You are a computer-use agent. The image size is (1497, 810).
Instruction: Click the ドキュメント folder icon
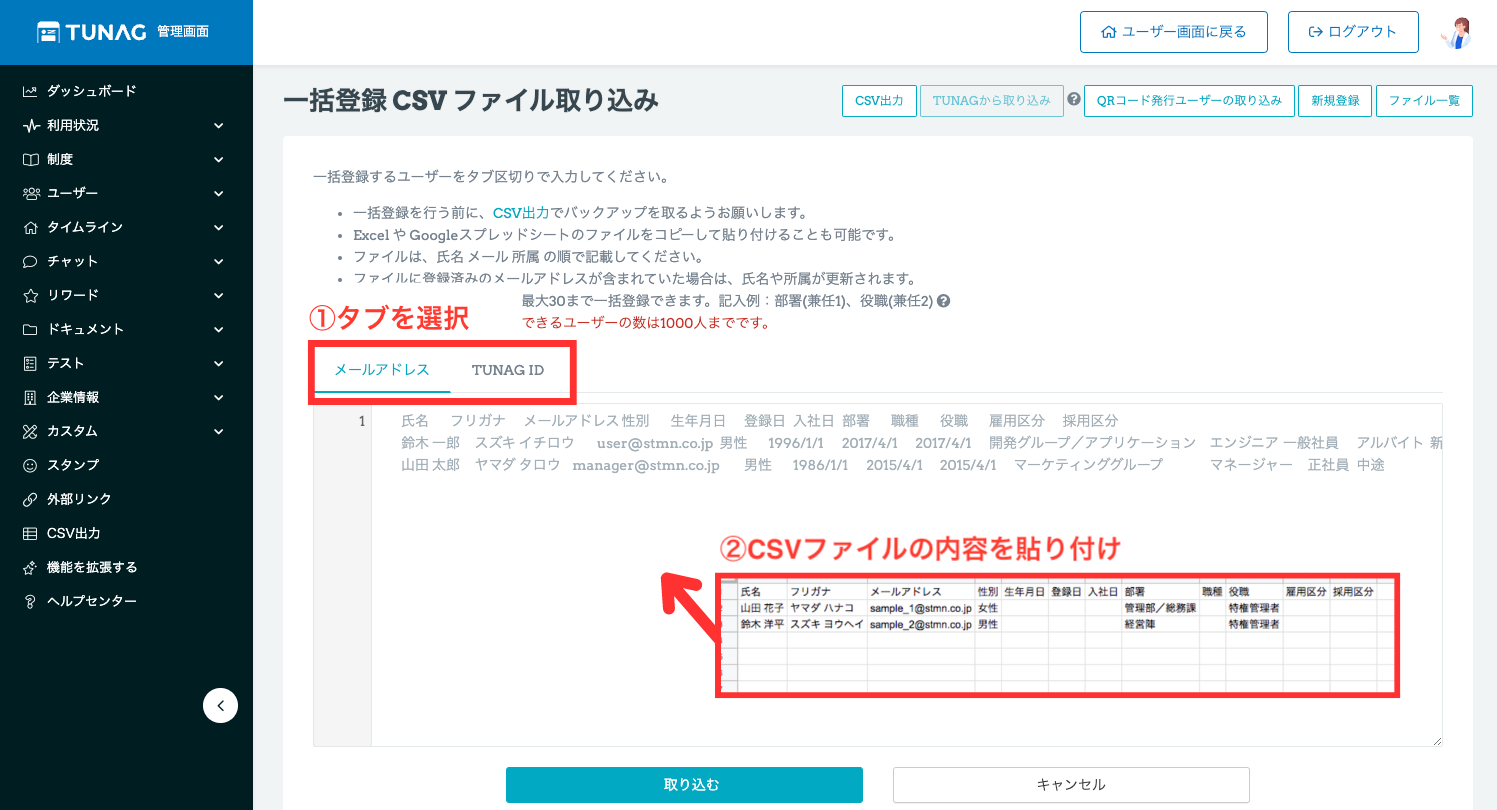(x=30, y=329)
